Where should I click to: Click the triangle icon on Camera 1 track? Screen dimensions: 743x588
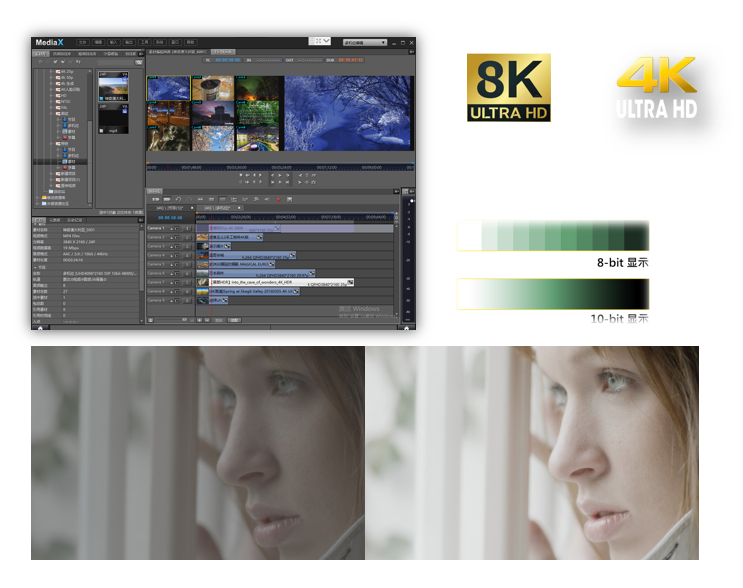pos(172,228)
